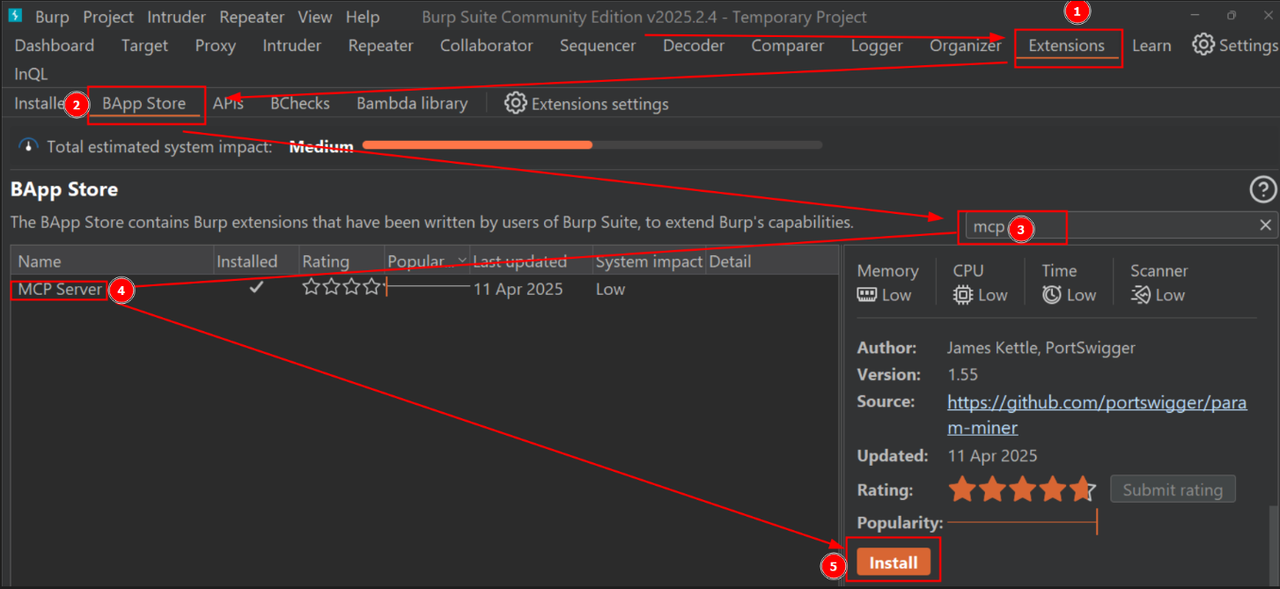The width and height of the screenshot is (1280, 589).
Task: Open the Decoder tab
Action: tap(694, 46)
